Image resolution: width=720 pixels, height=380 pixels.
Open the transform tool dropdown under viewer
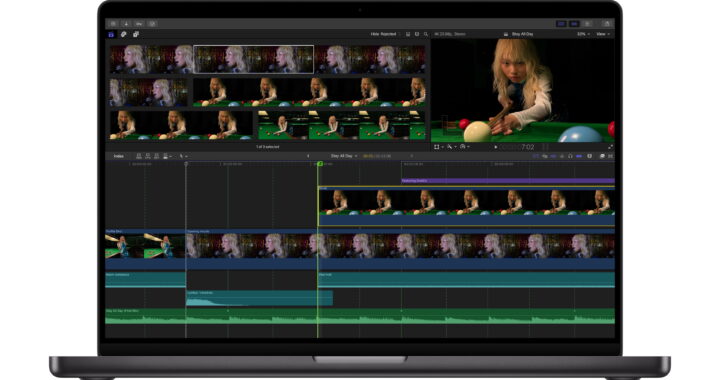439,147
